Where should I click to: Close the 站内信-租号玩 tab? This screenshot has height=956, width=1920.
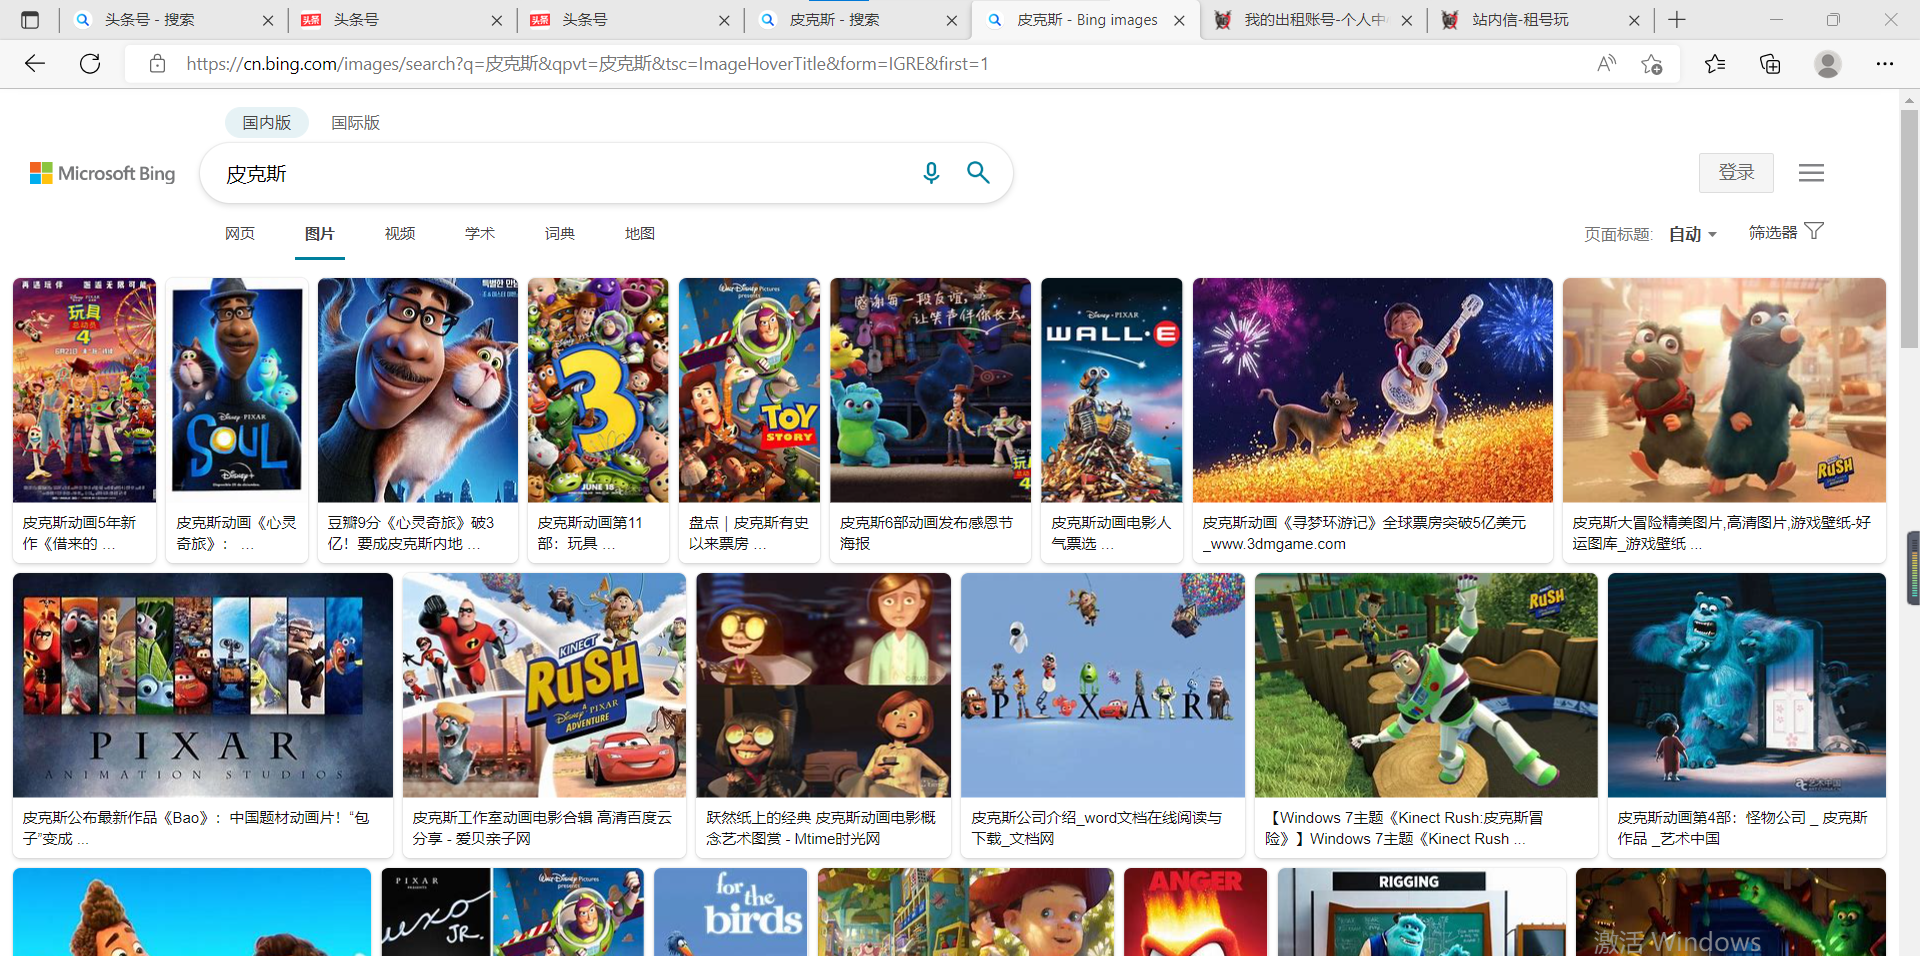coord(1634,20)
